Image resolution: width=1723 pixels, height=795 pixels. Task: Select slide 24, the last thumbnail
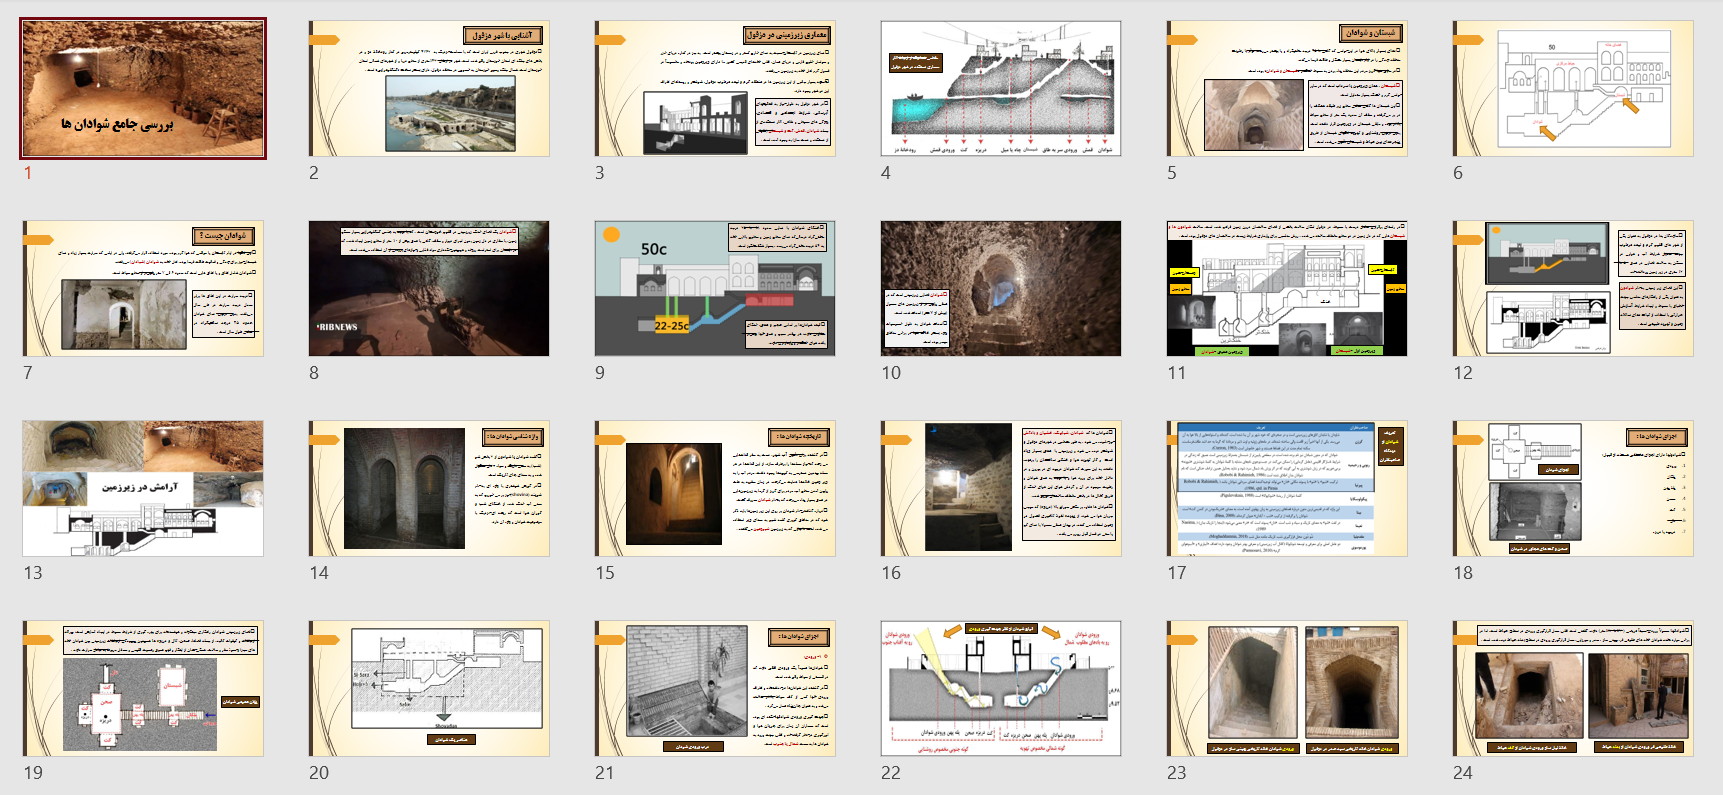point(1572,688)
